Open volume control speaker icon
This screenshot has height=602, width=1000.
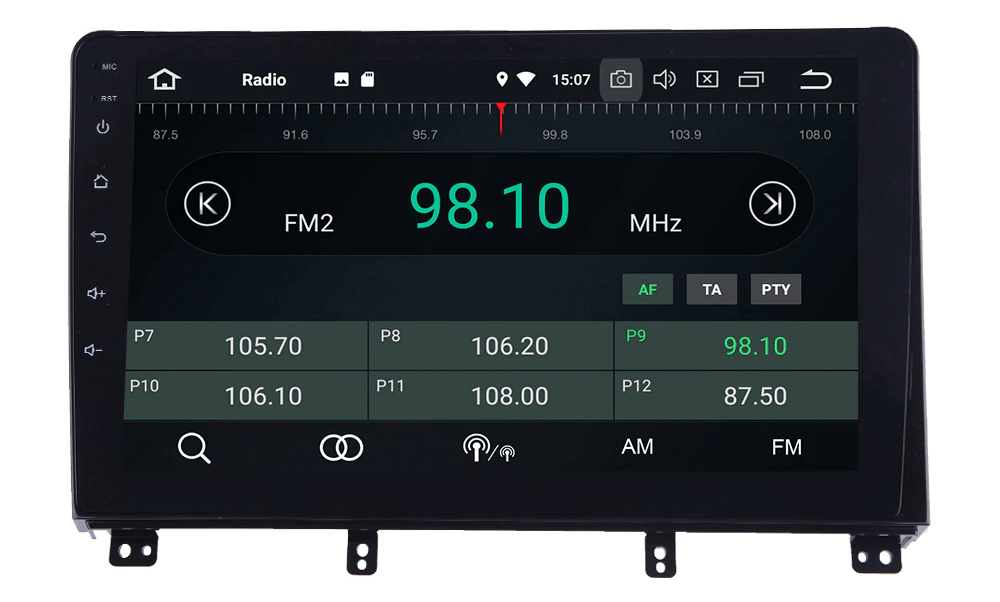coord(664,79)
